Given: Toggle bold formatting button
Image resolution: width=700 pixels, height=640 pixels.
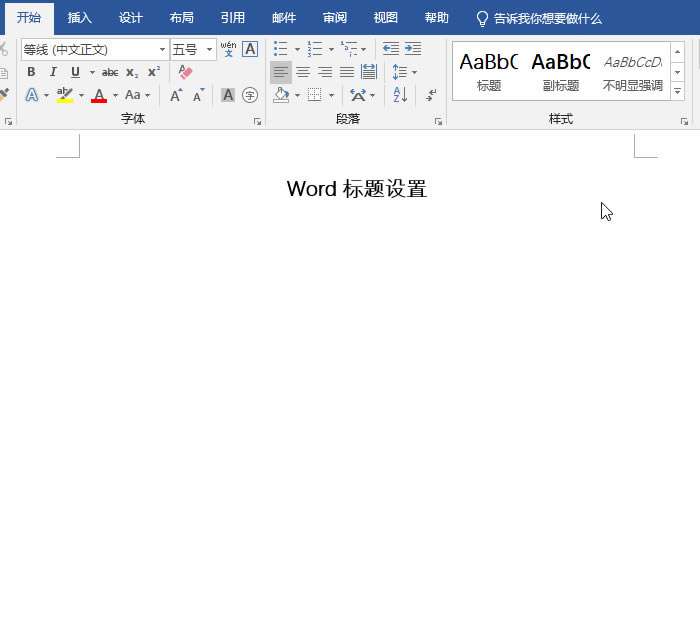Looking at the screenshot, I should pos(31,72).
